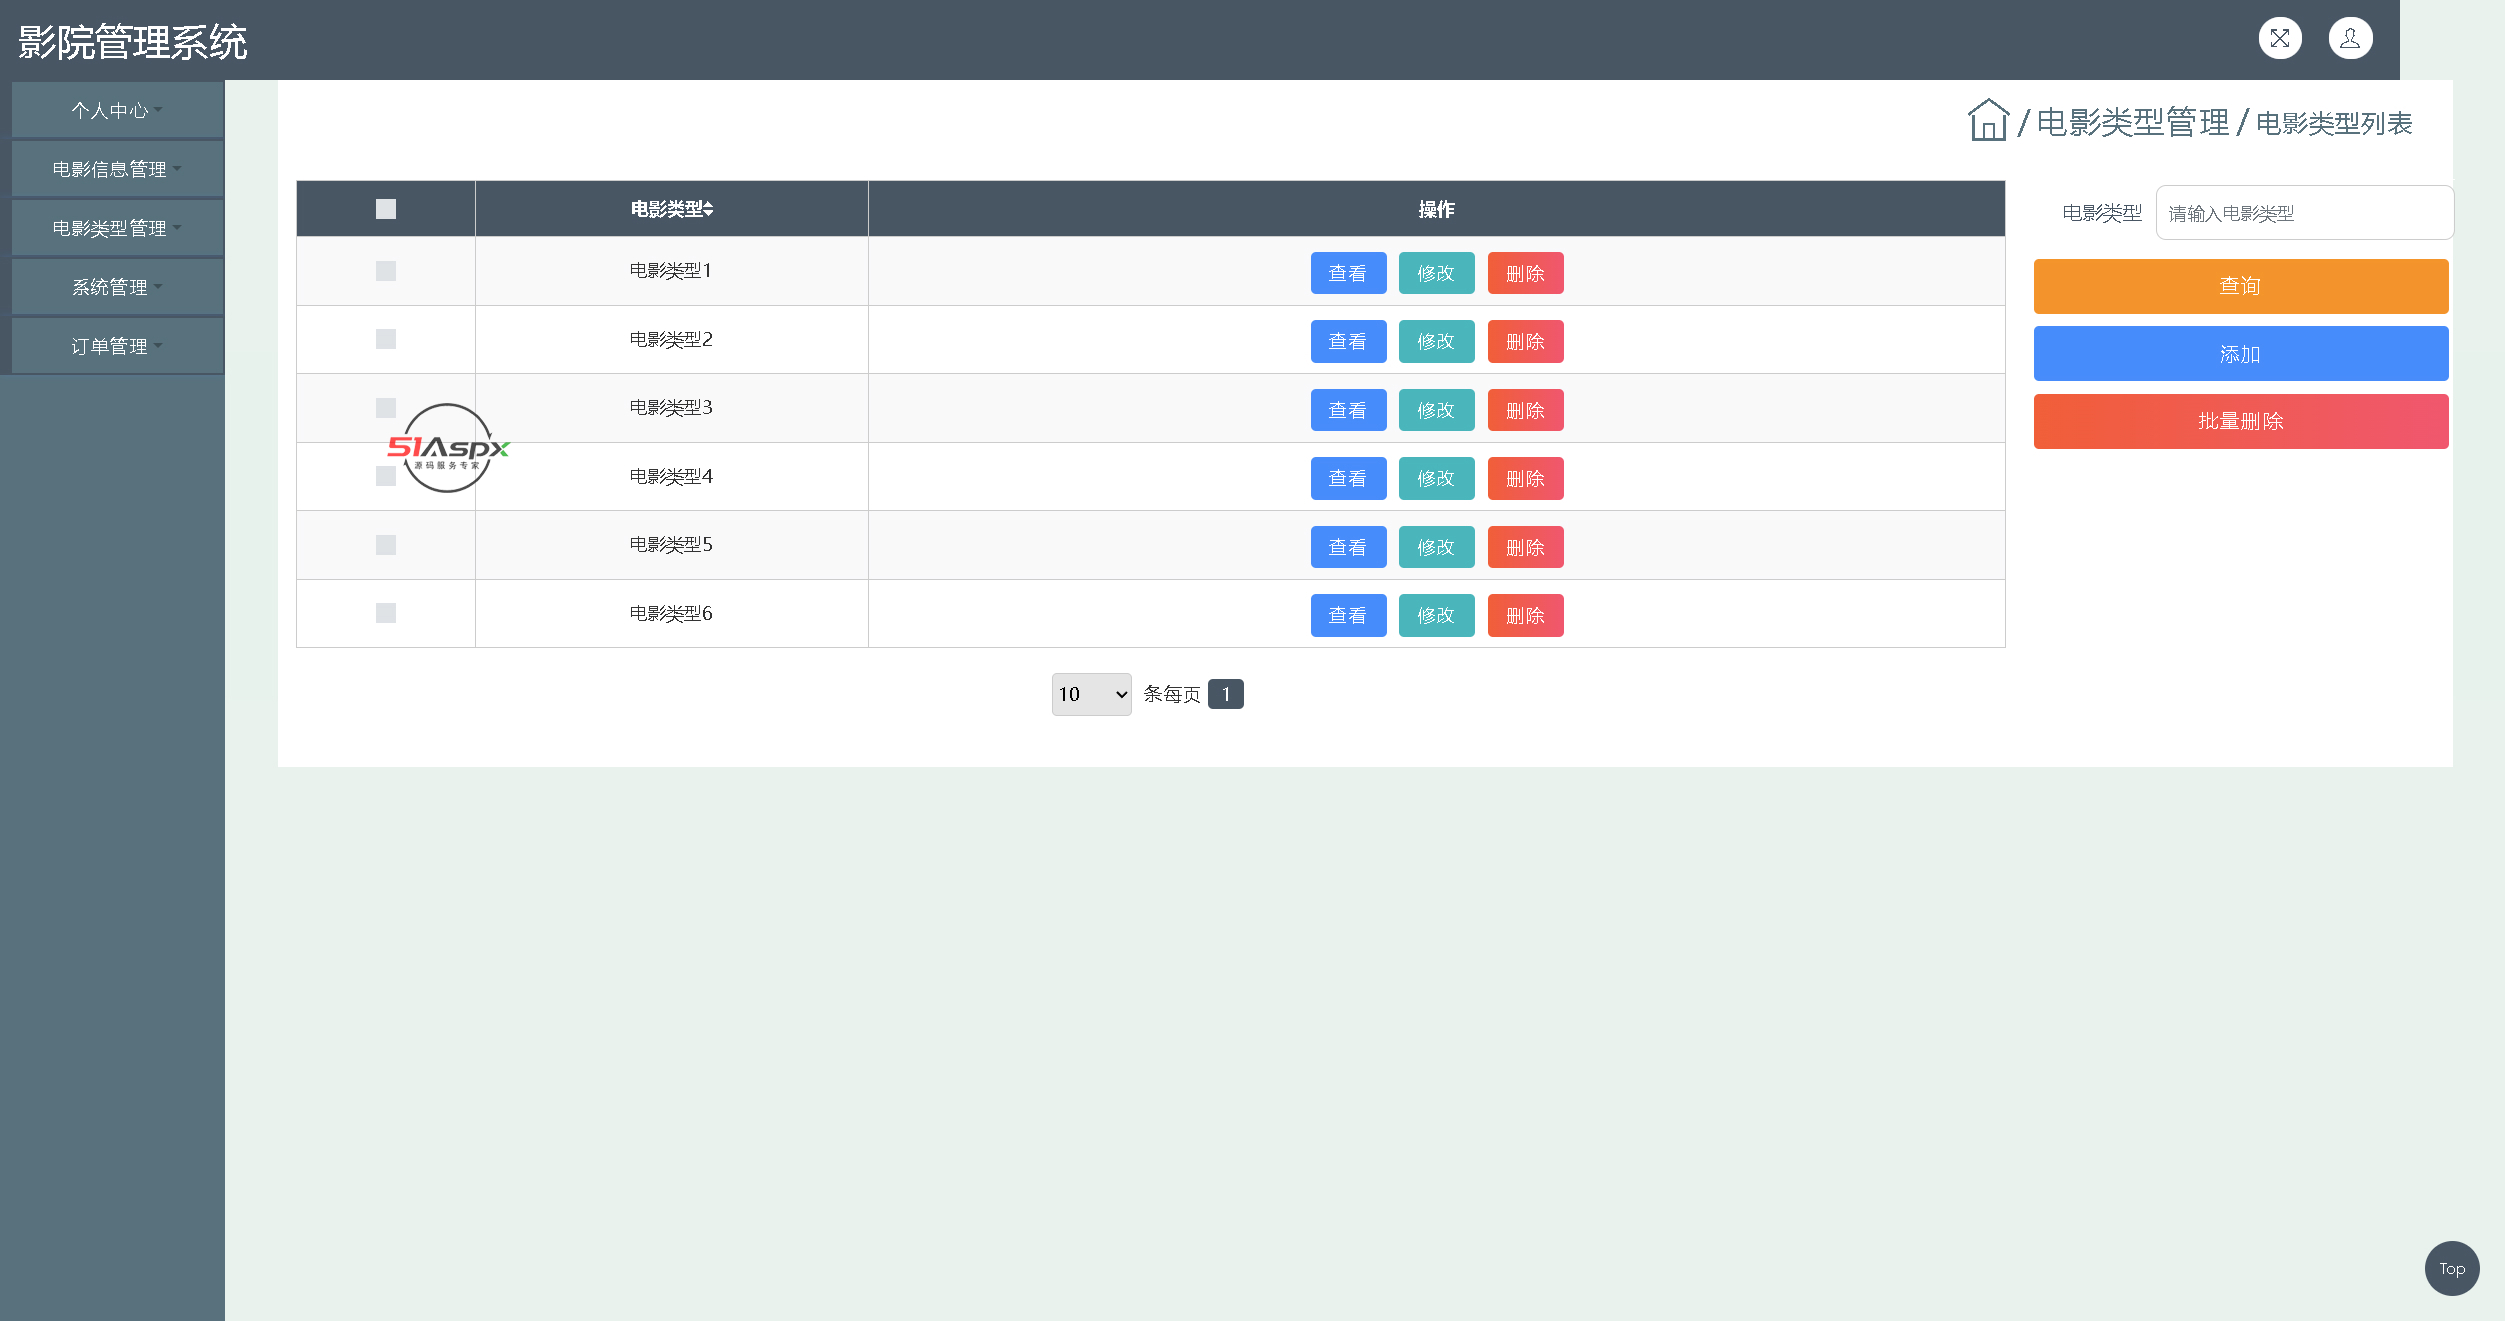
Task: Click the Top scroll button
Action: coord(2451,1268)
